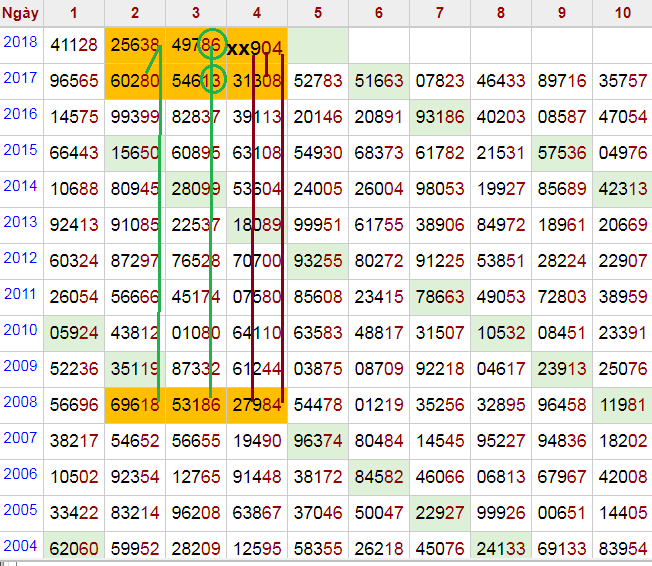Select the empty green cell under column 5

[318, 45]
